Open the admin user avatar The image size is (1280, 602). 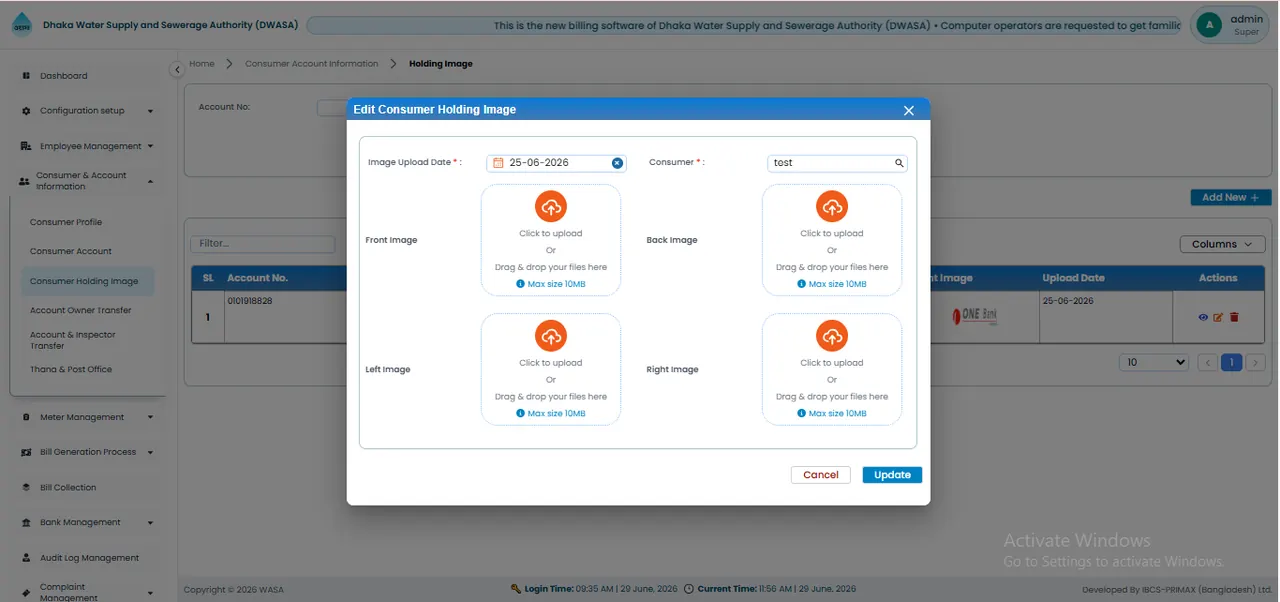[x=1209, y=25]
